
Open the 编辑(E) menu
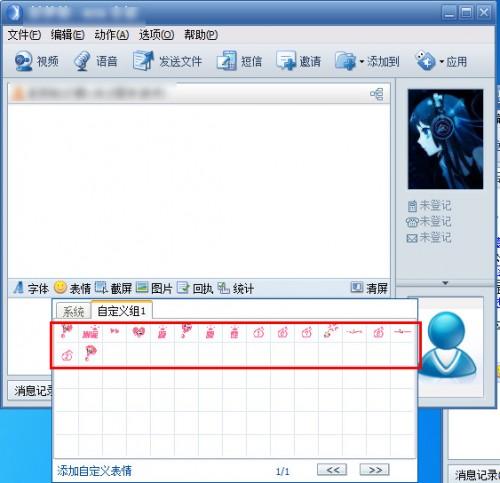click(67, 35)
